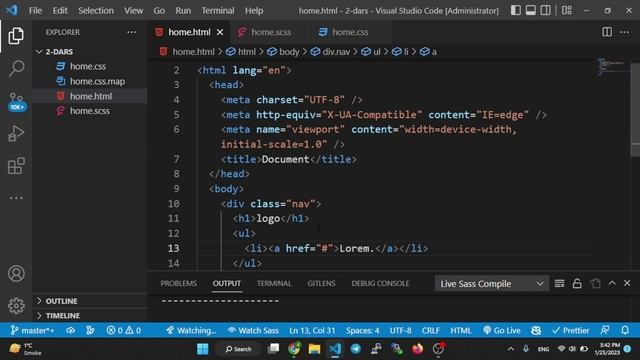This screenshot has height=360, width=640.
Task: Split the editor right
Action: pyautogui.click(x=607, y=32)
